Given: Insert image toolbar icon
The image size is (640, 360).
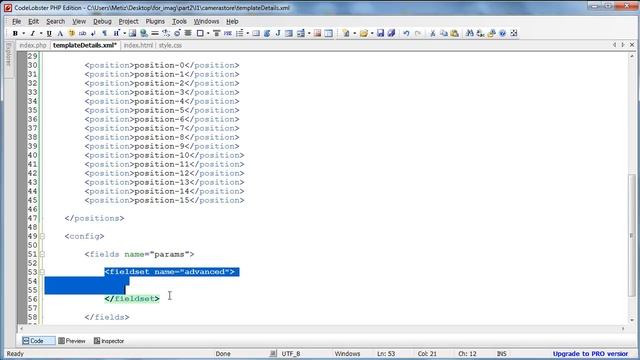Looking at the screenshot, I should [132, 33].
